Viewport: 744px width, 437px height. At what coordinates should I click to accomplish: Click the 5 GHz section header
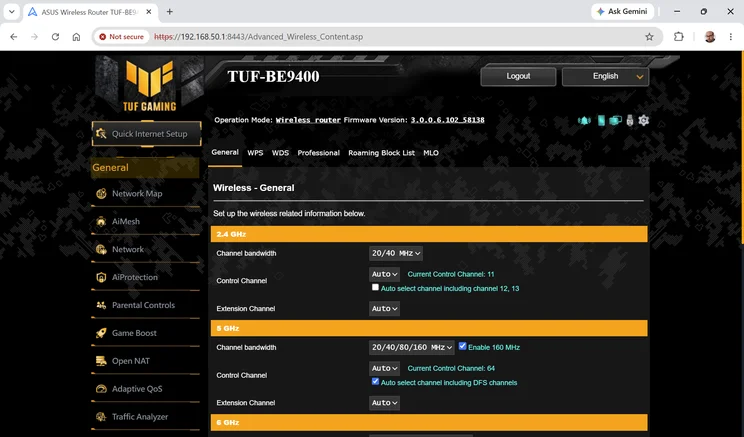click(429, 328)
